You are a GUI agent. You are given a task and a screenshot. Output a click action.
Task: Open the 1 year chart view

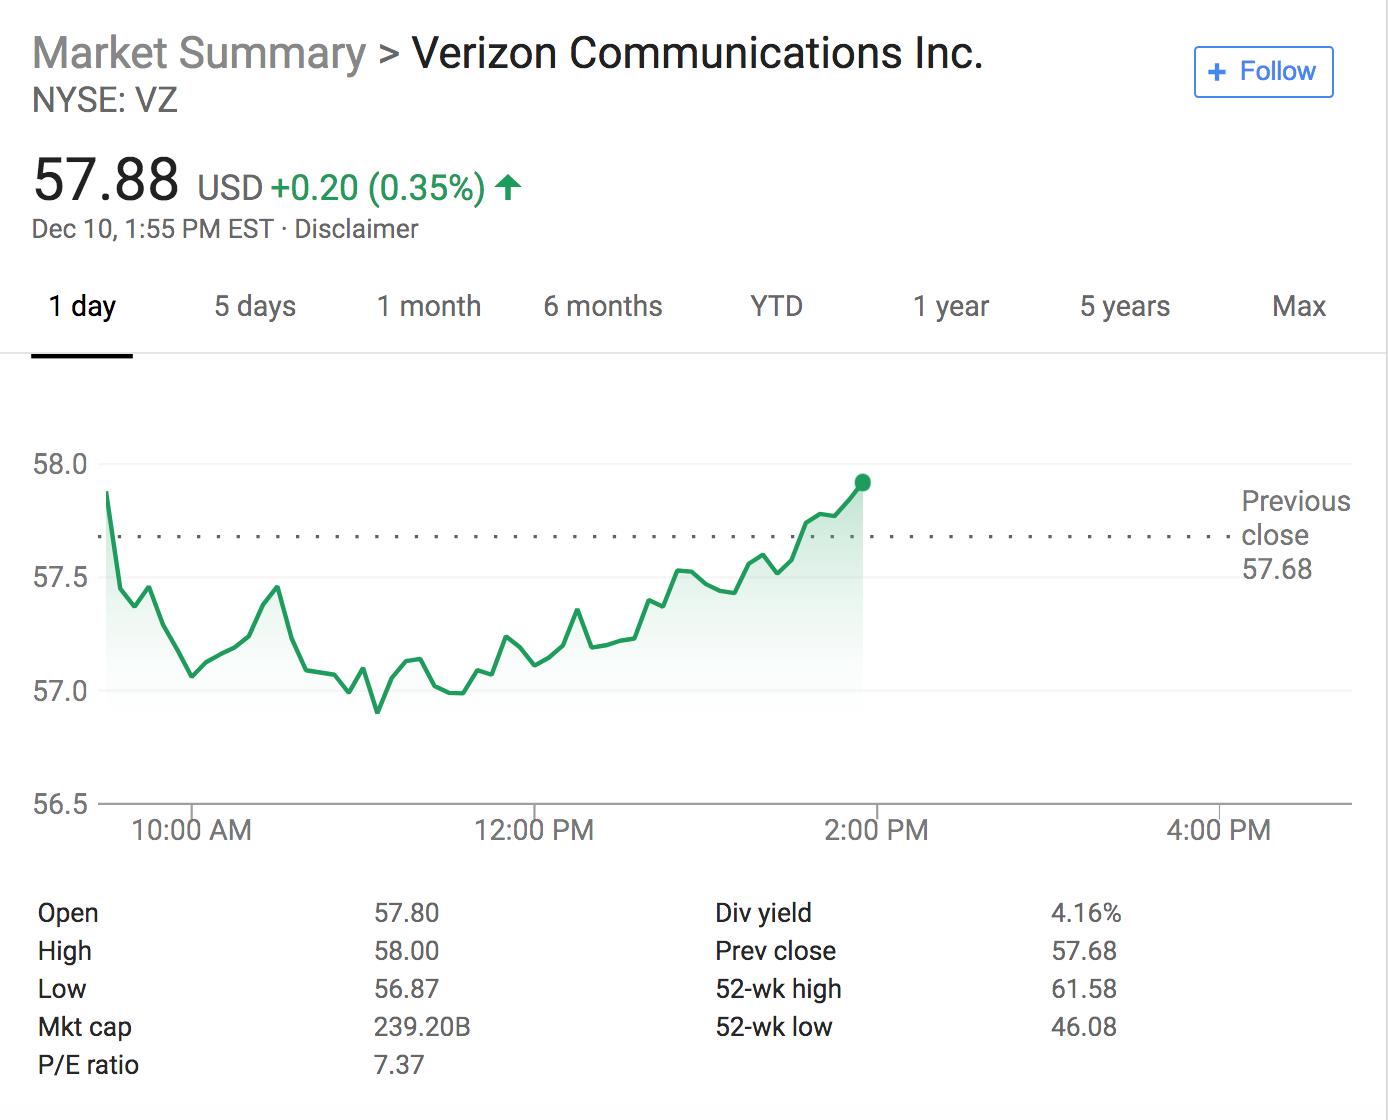(x=950, y=306)
